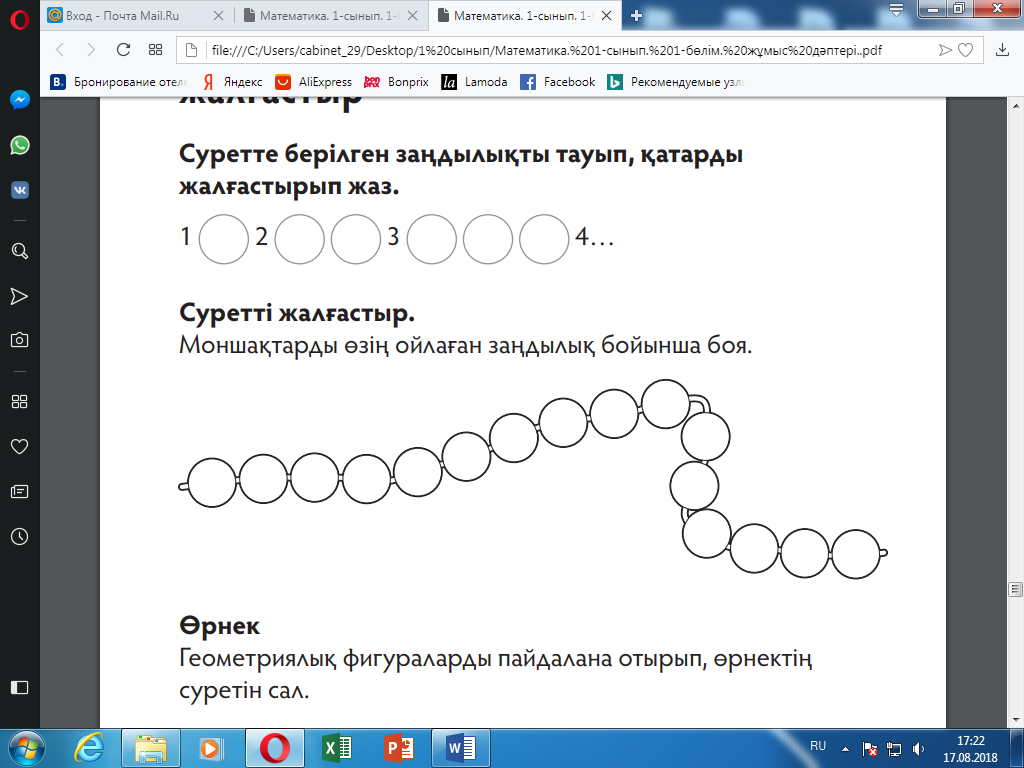Open the Windows Start menu
The height and width of the screenshot is (768, 1024).
click(26, 748)
